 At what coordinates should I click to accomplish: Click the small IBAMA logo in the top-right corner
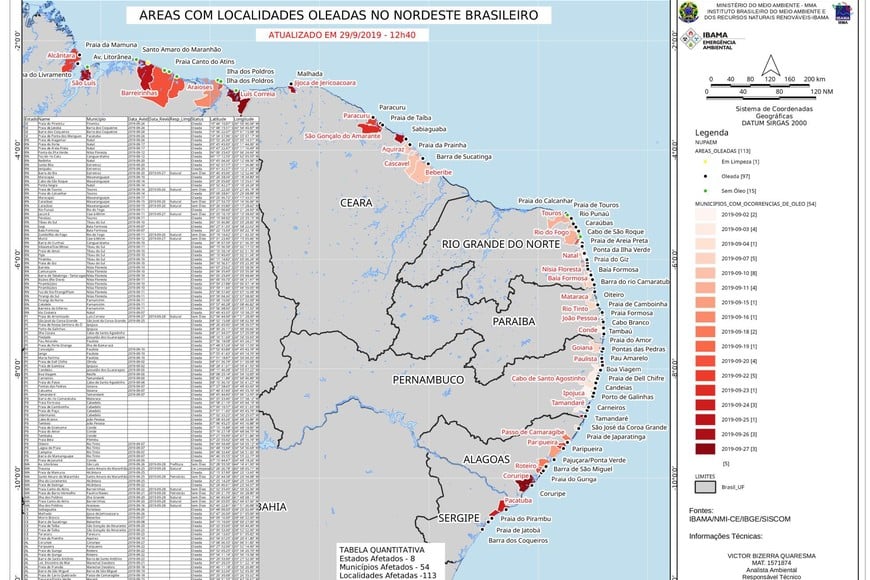pyautogui.click(x=842, y=13)
